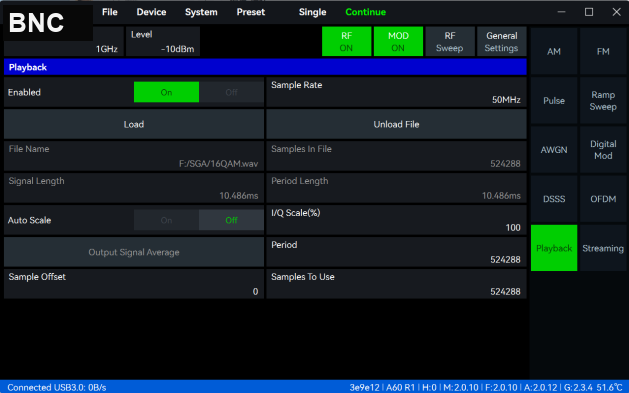Open the System menu
This screenshot has height=393, width=629.
point(201,12)
